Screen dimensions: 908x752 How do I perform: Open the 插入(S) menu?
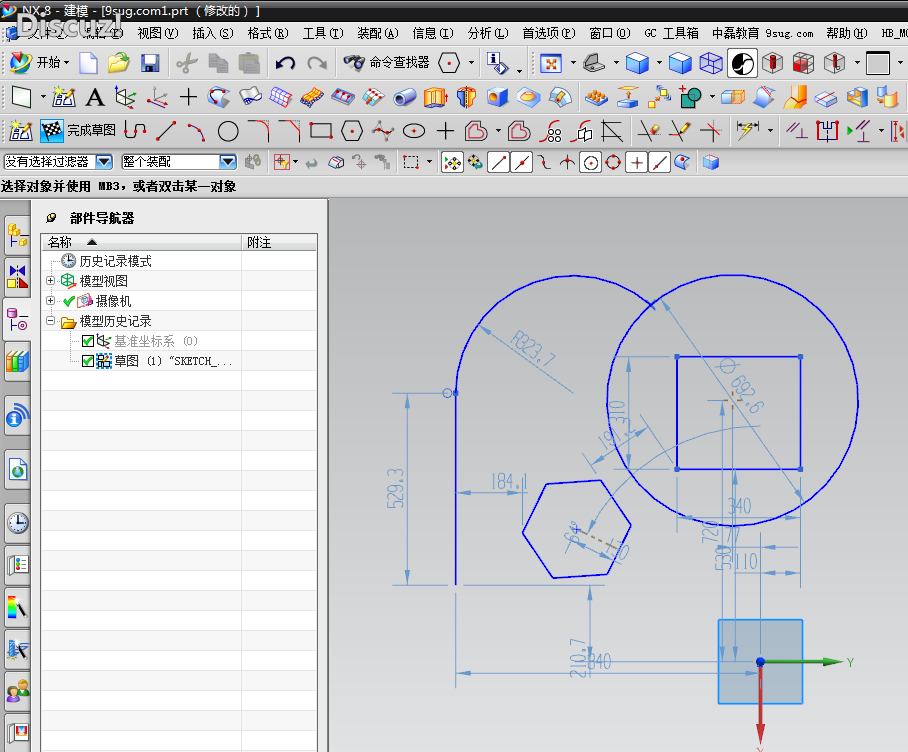[213, 33]
